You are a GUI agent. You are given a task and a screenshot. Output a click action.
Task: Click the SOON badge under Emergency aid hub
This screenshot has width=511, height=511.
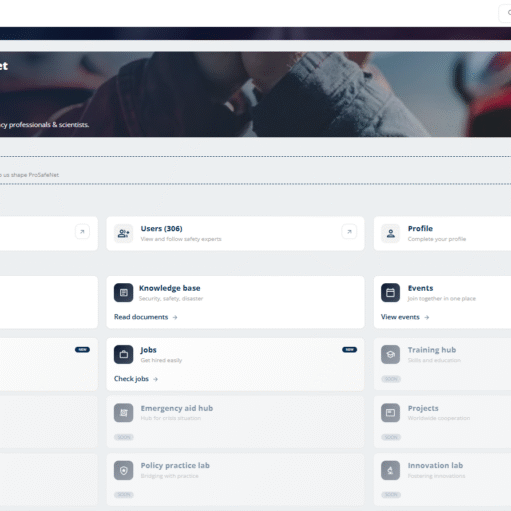click(x=124, y=437)
